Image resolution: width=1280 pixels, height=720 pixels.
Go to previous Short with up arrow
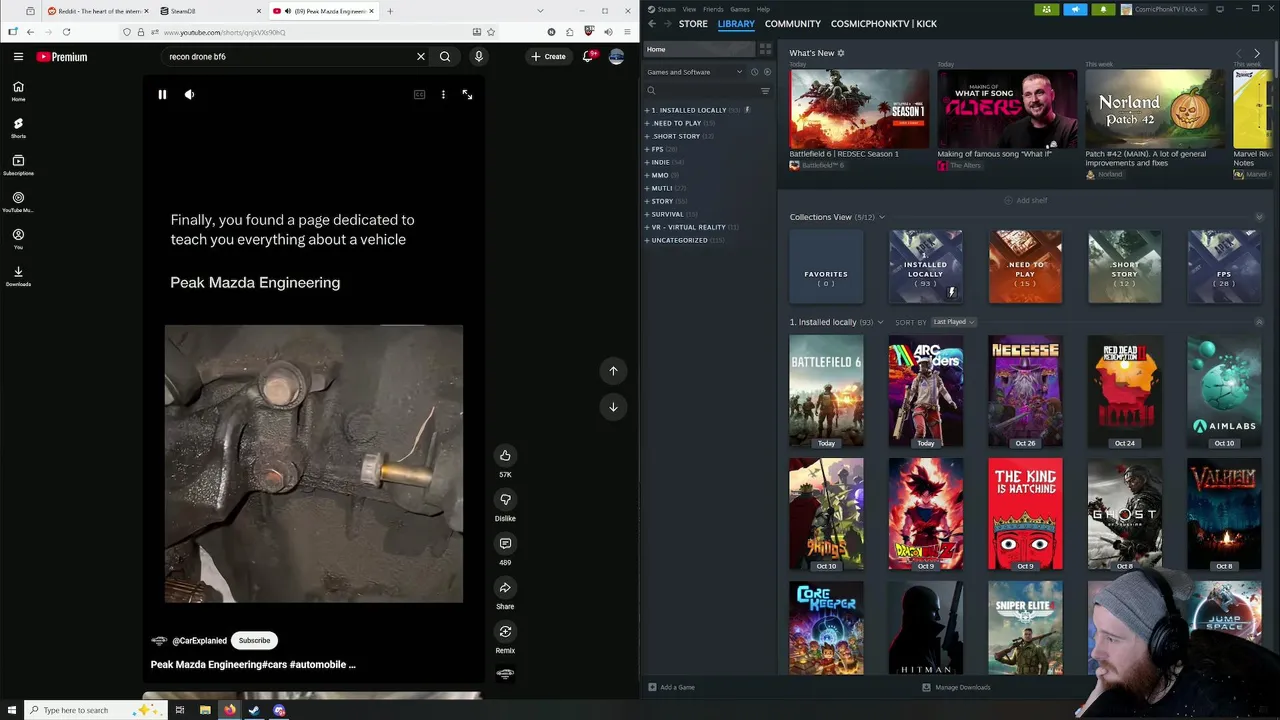tap(613, 370)
